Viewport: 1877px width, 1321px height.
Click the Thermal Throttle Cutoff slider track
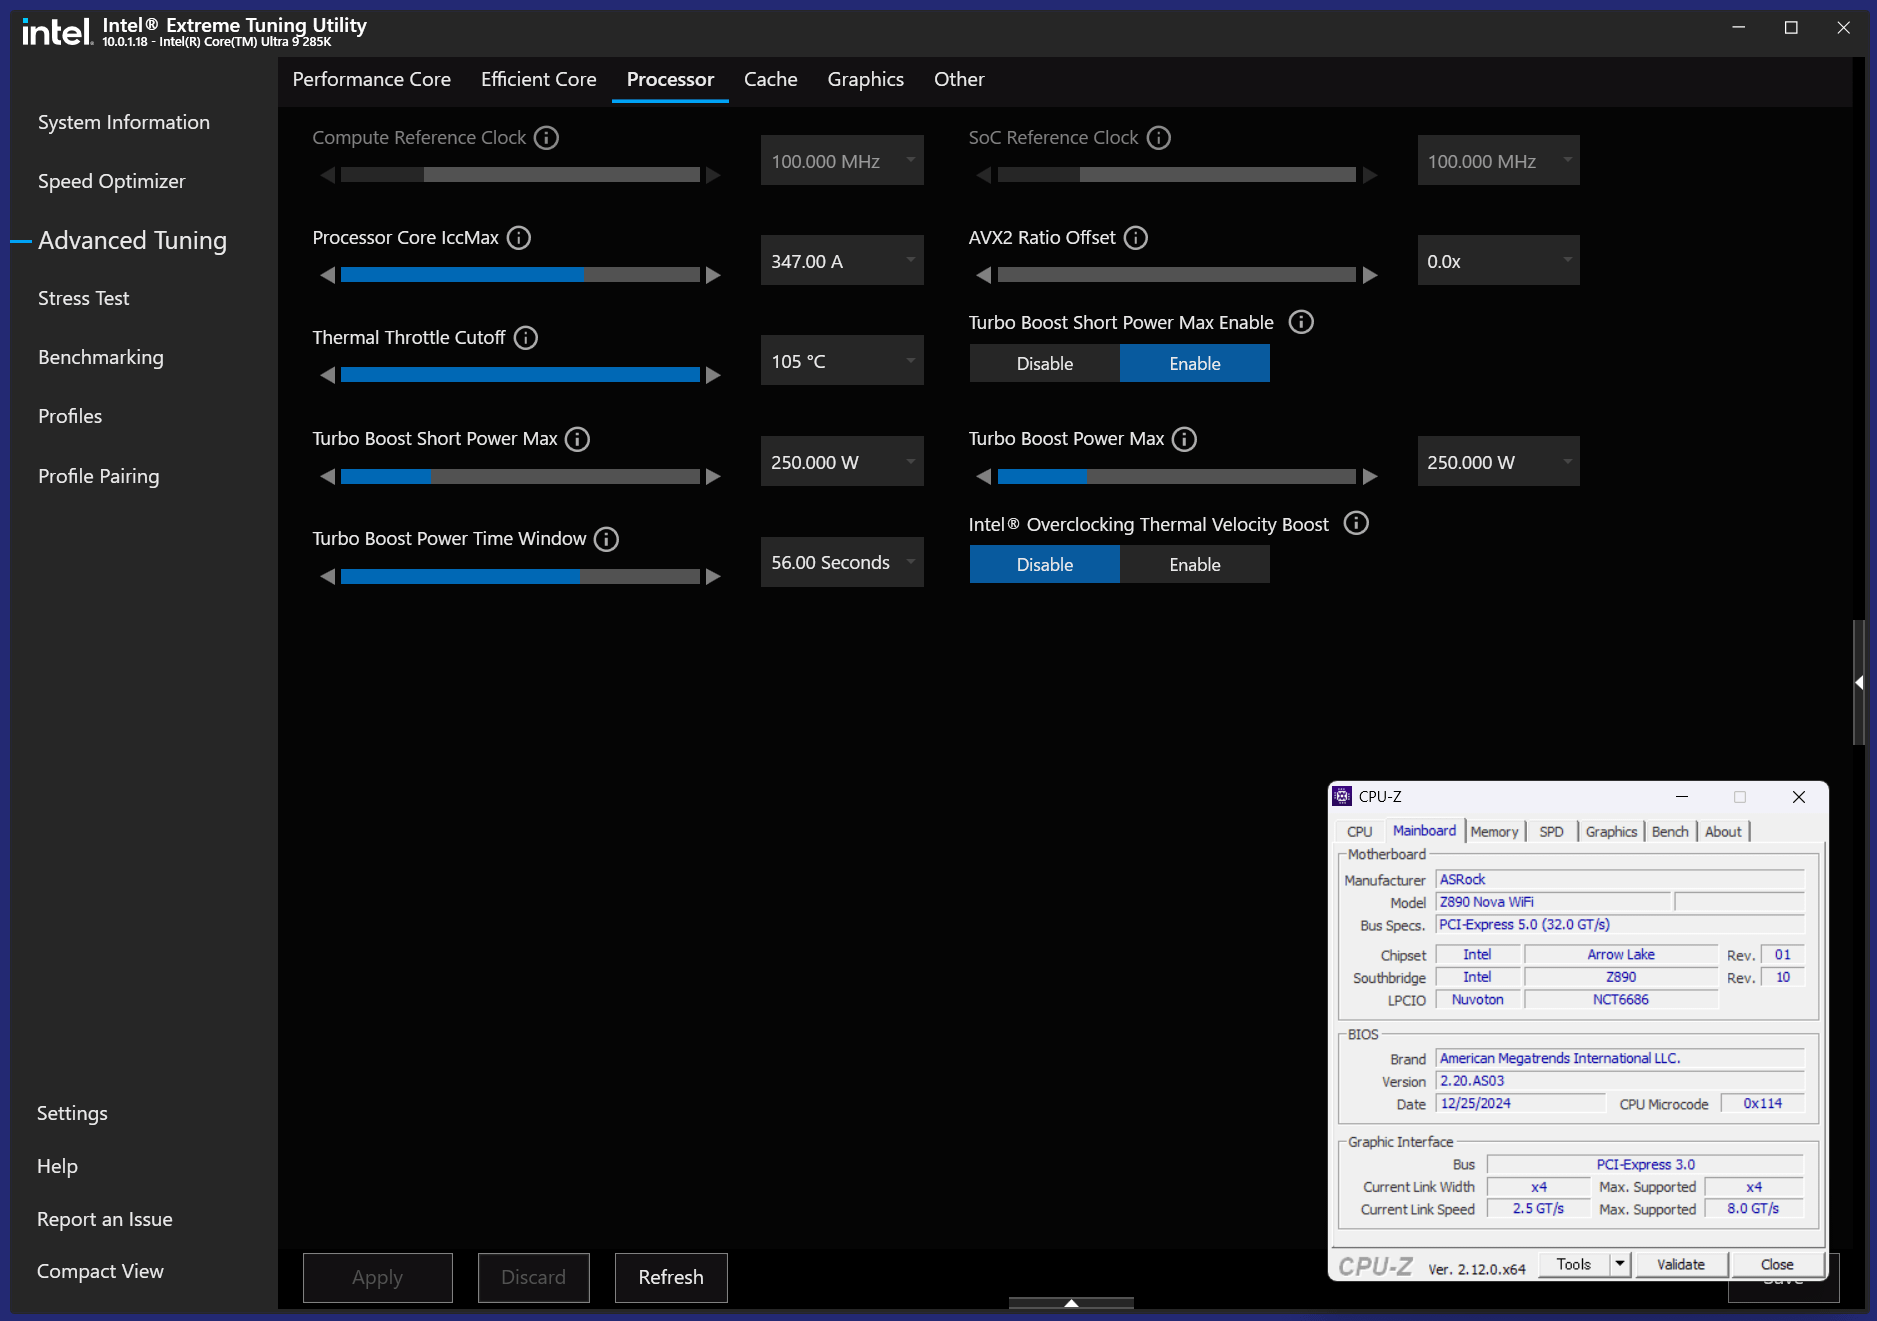coord(520,375)
